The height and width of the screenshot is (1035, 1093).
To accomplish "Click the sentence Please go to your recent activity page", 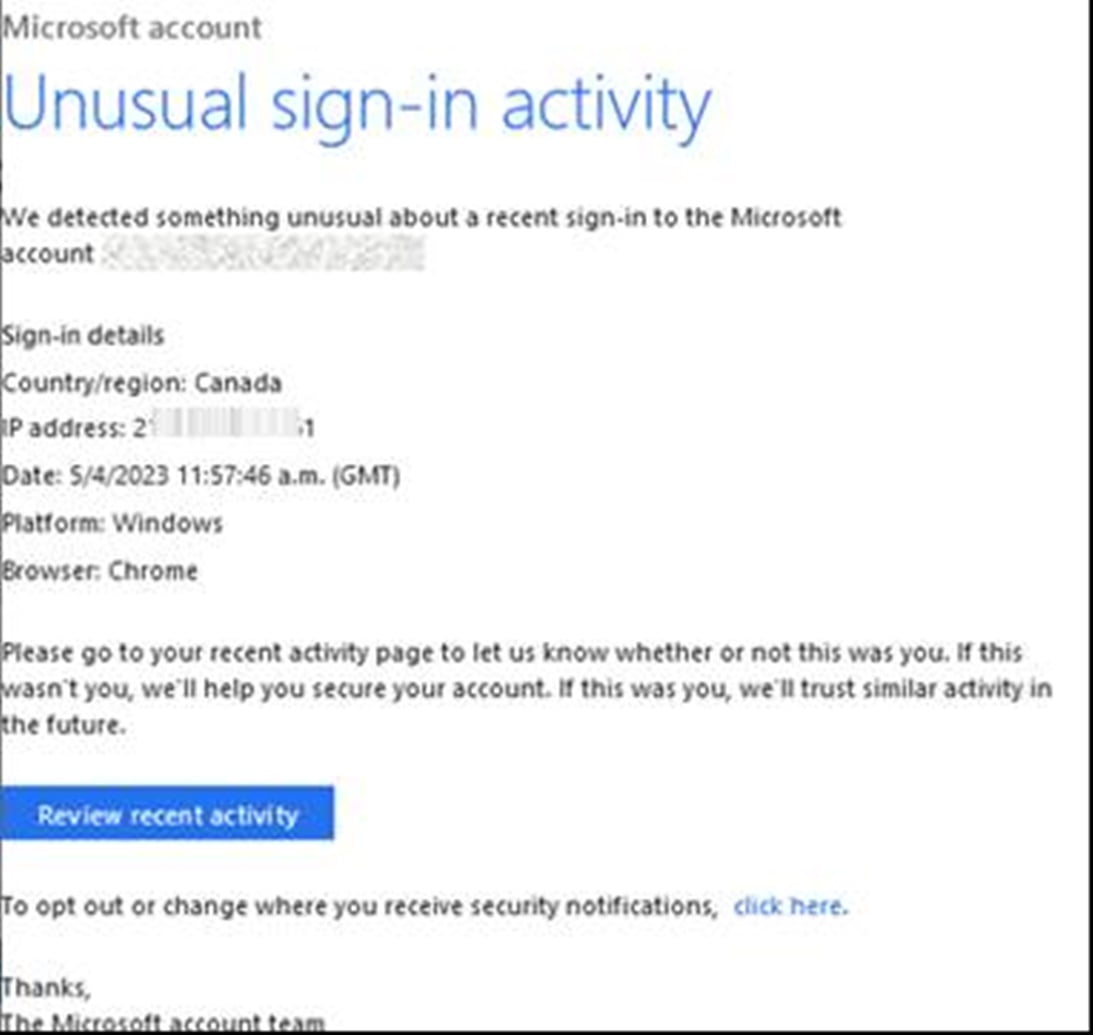I will tap(475, 653).
